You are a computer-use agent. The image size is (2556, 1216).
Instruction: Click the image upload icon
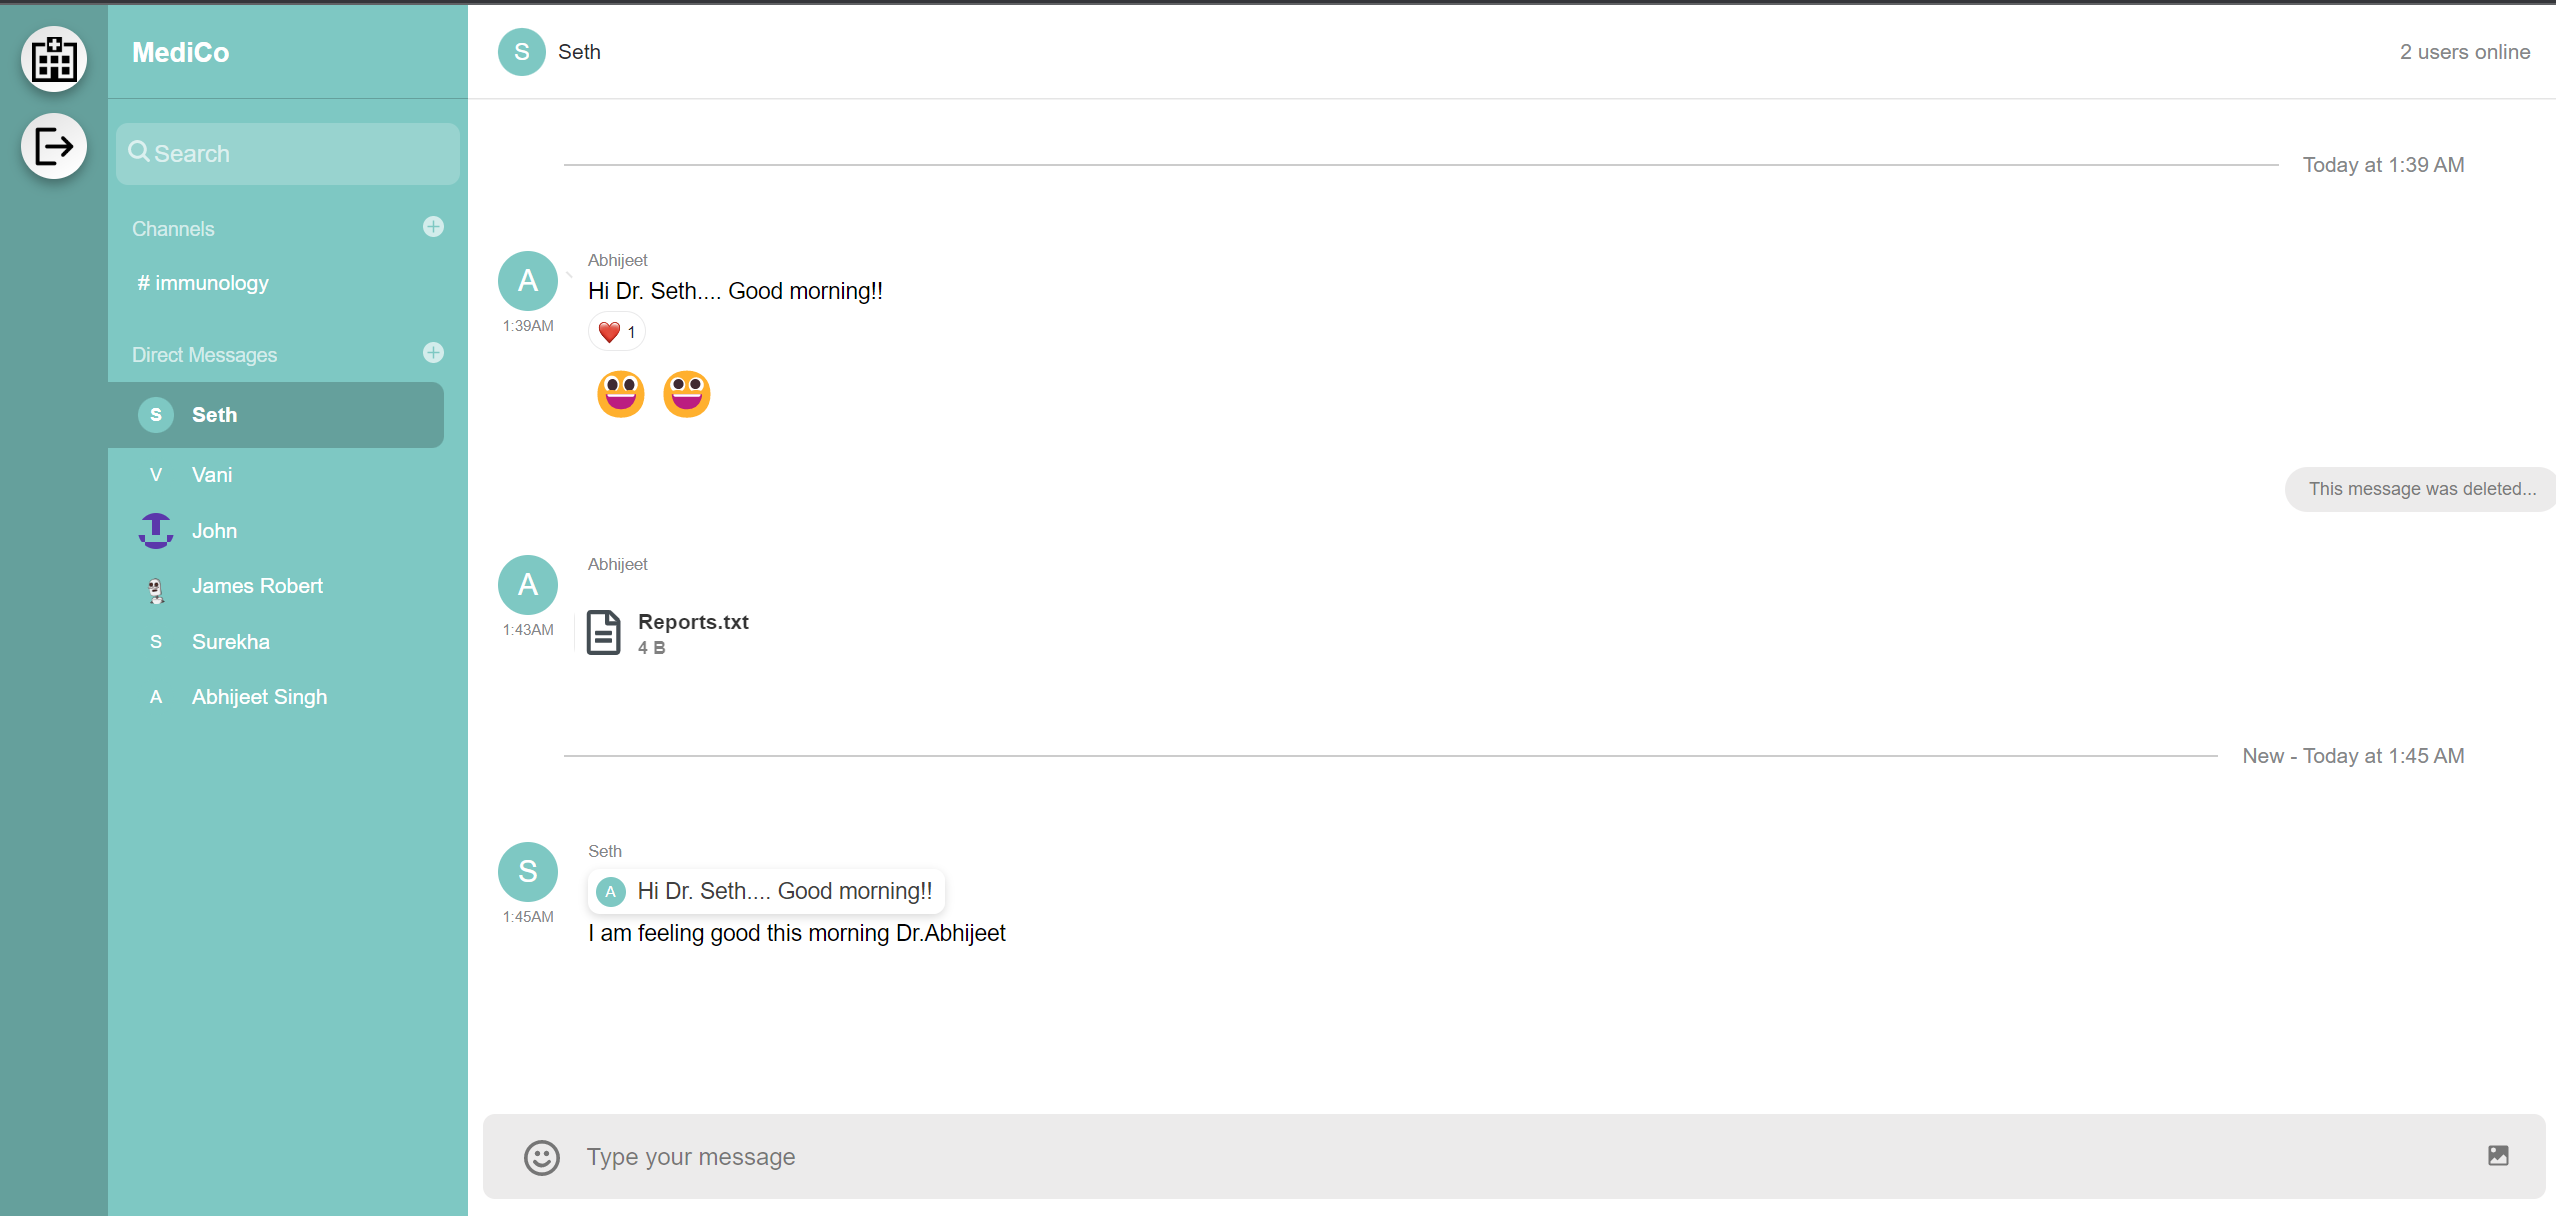point(2498,1156)
